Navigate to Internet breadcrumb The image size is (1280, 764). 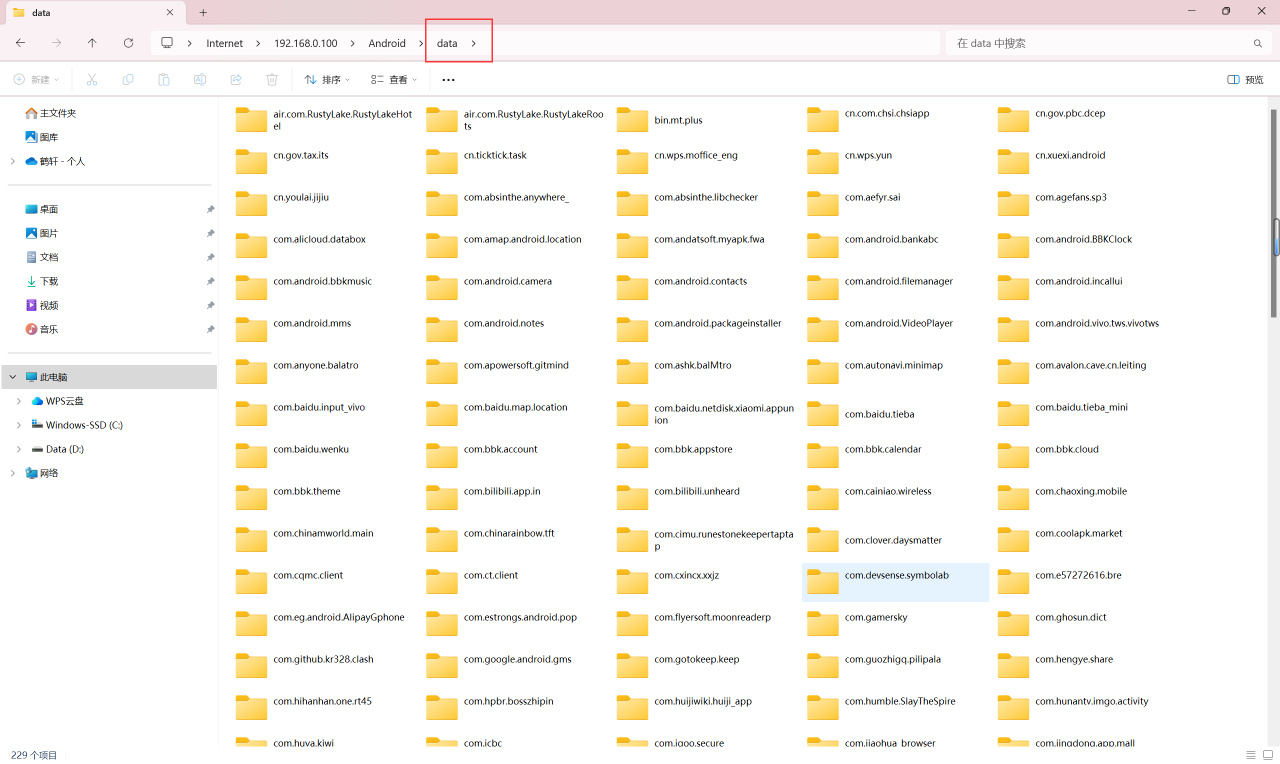[x=224, y=43]
